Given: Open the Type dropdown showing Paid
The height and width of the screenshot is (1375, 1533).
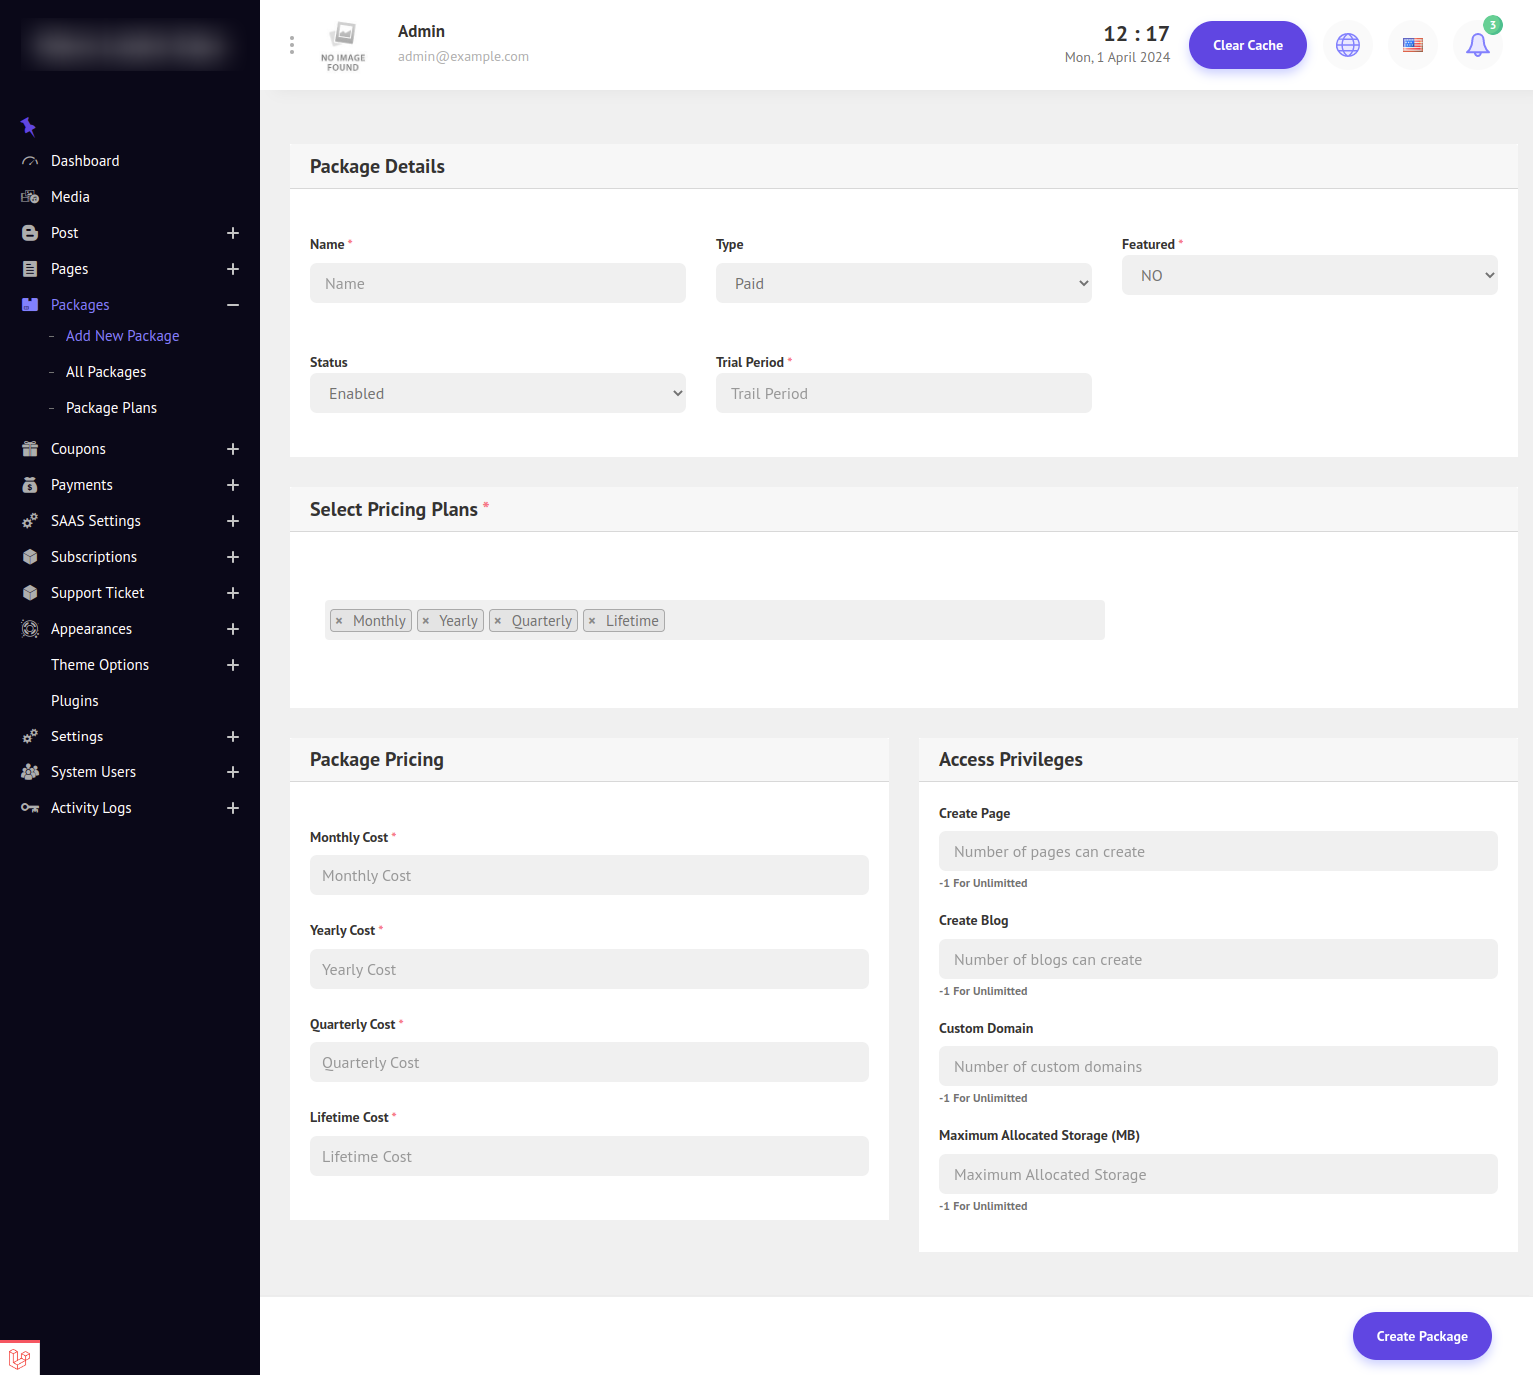Looking at the screenshot, I should (x=903, y=283).
